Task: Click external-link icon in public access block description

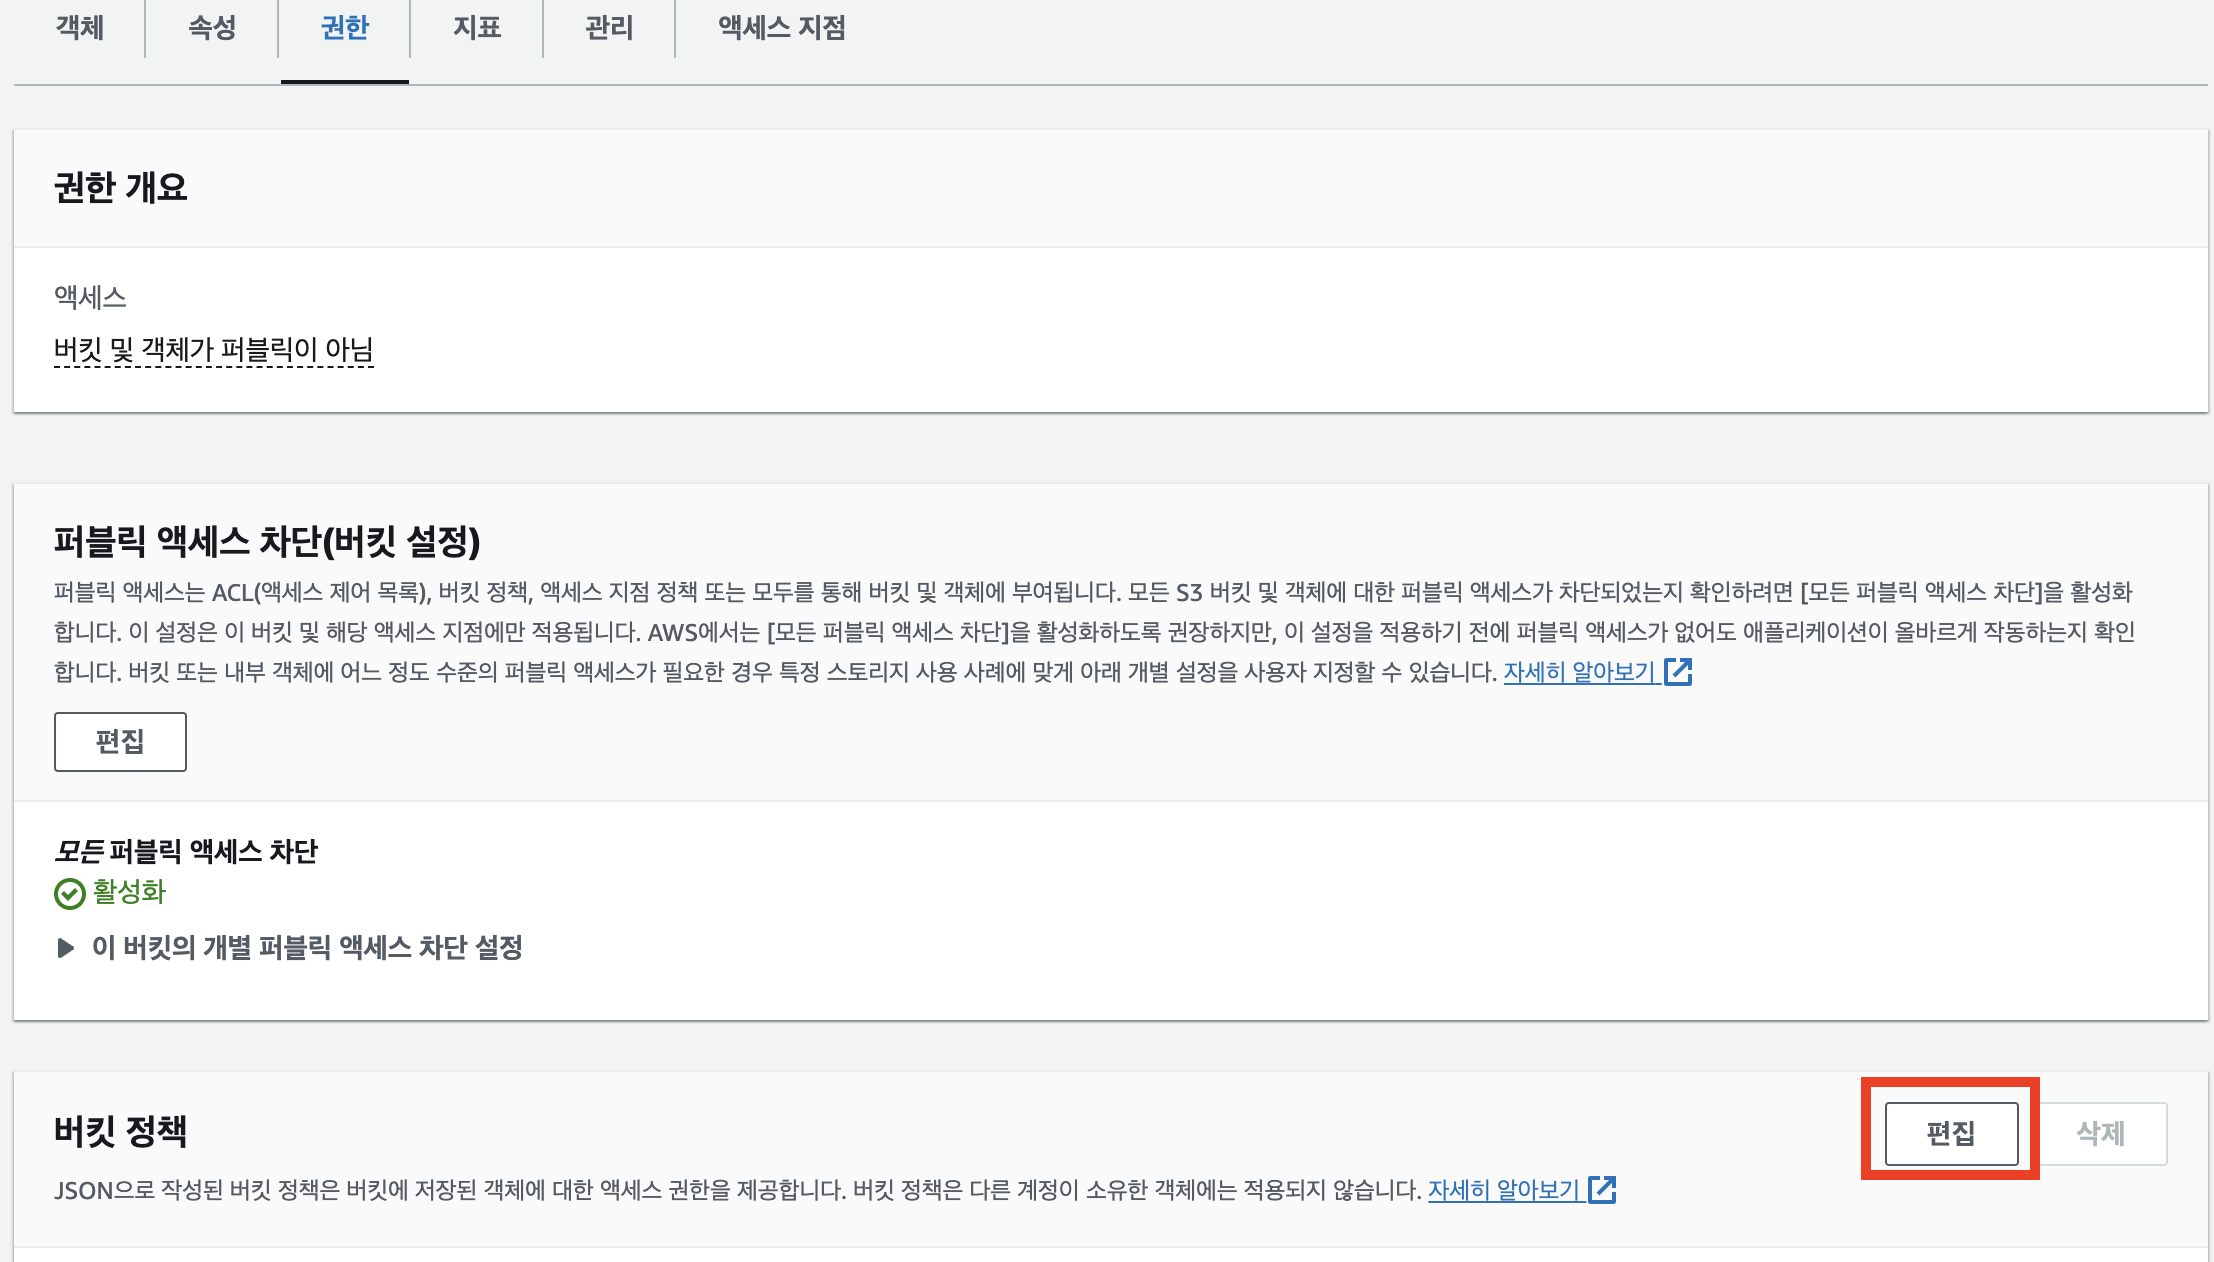Action: click(1678, 672)
